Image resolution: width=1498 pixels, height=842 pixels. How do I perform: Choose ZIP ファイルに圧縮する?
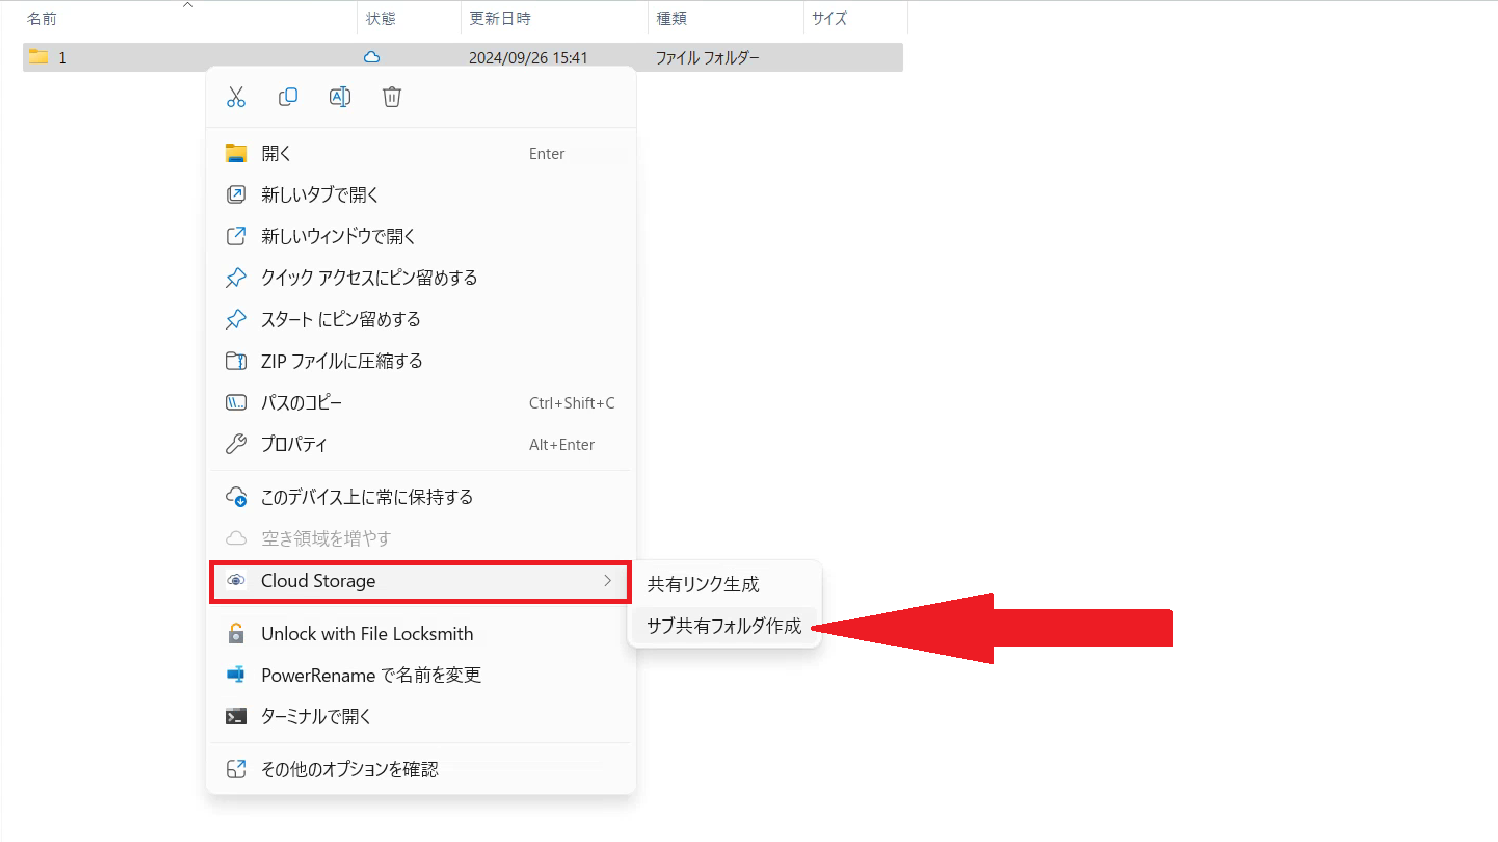pyautogui.click(x=420, y=361)
